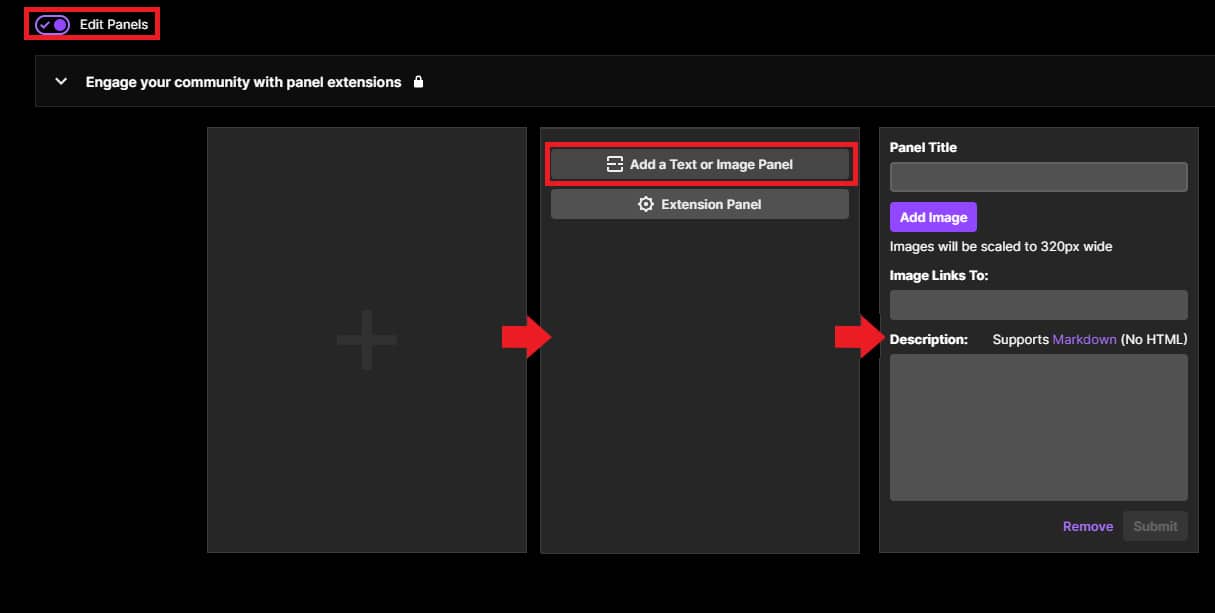Click the large plus icon to add panel

(x=366, y=340)
